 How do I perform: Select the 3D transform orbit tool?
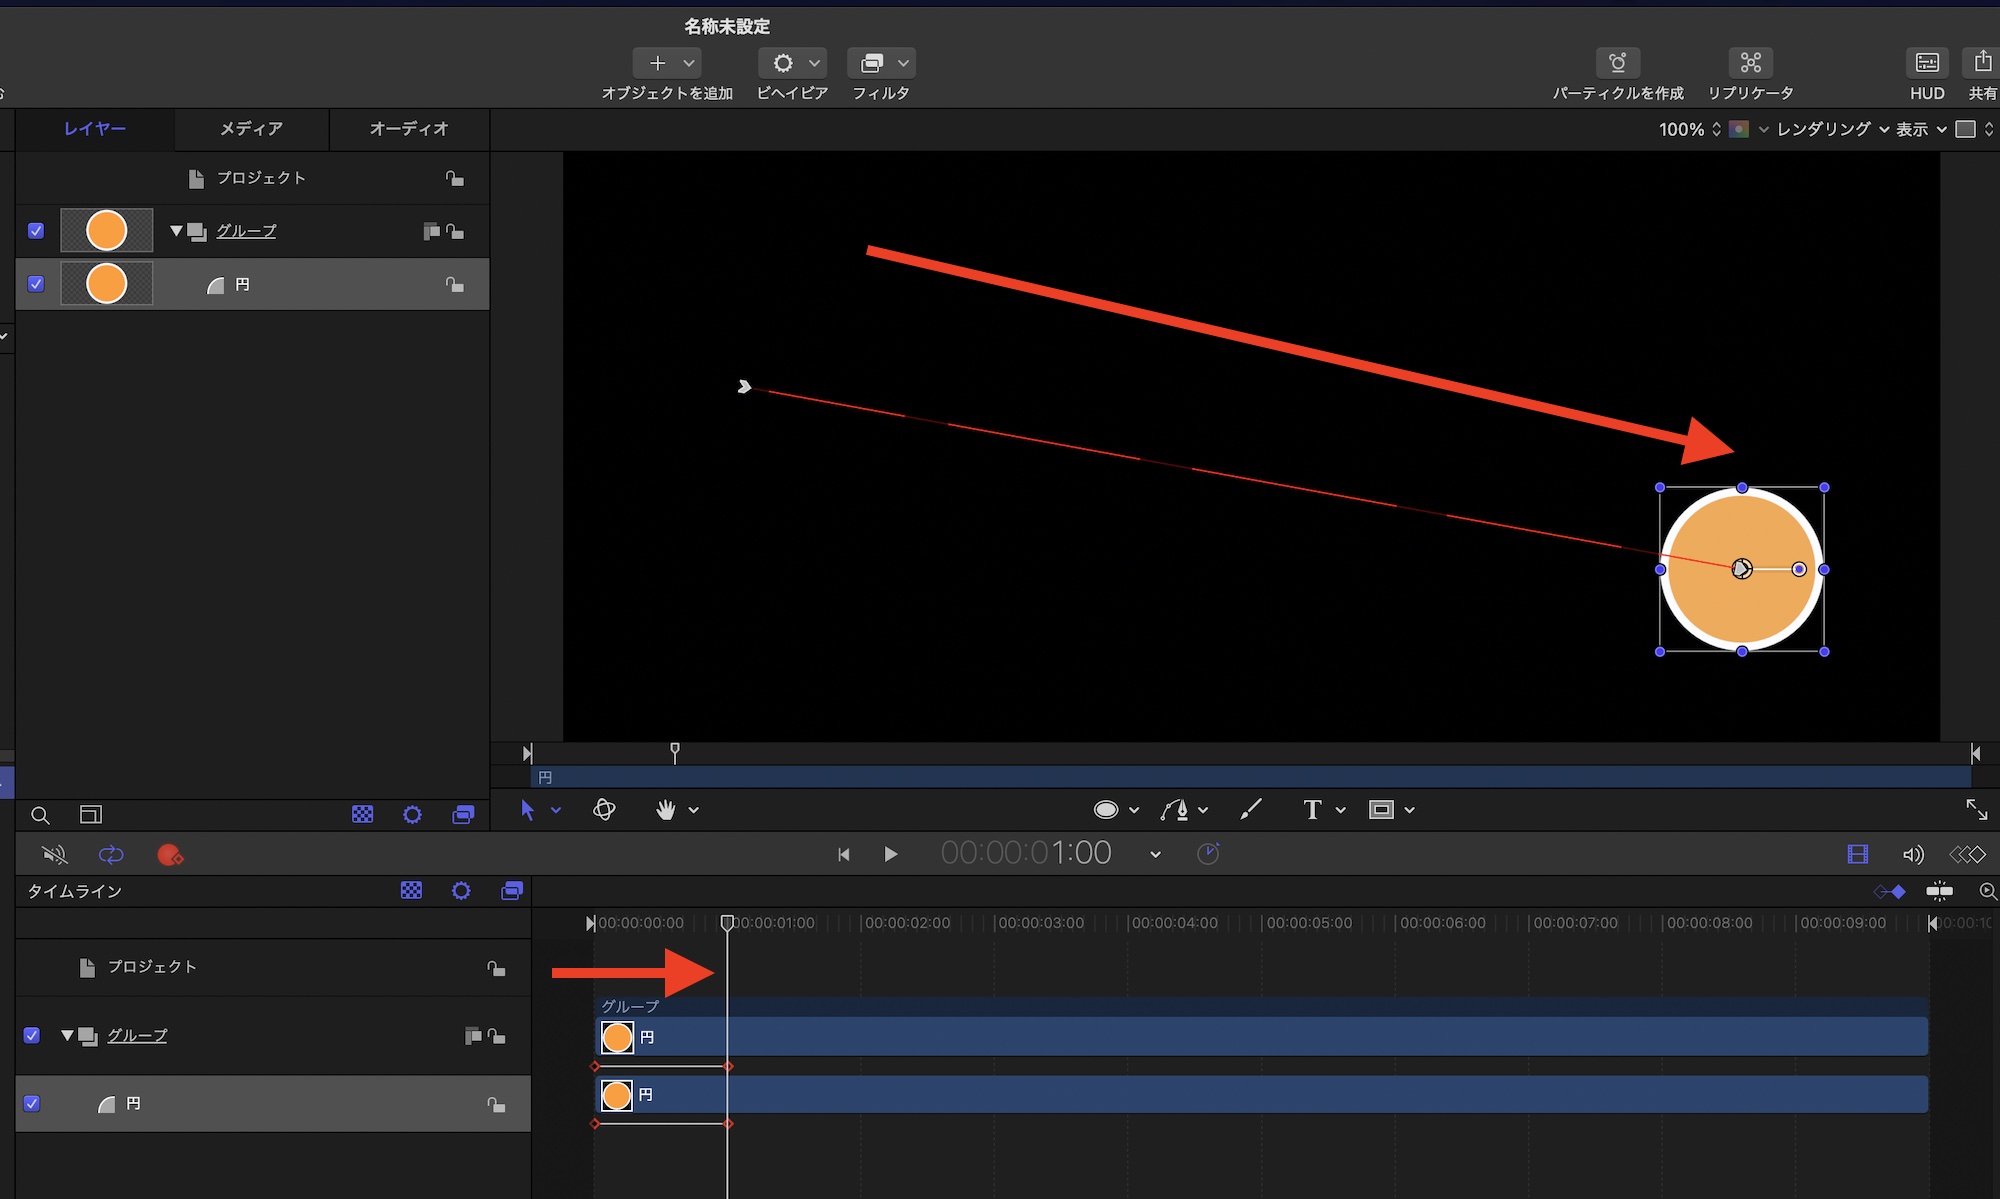pos(604,810)
